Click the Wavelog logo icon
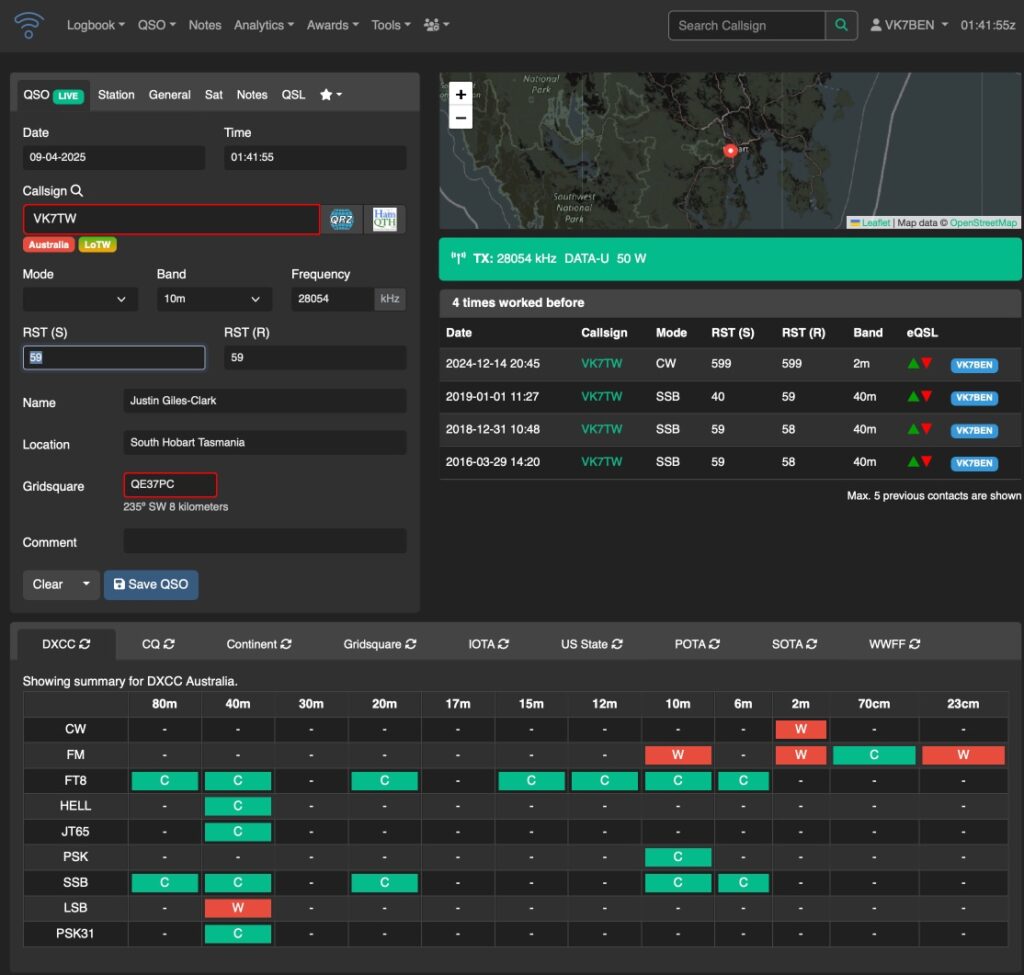1024x975 pixels. coord(29,25)
